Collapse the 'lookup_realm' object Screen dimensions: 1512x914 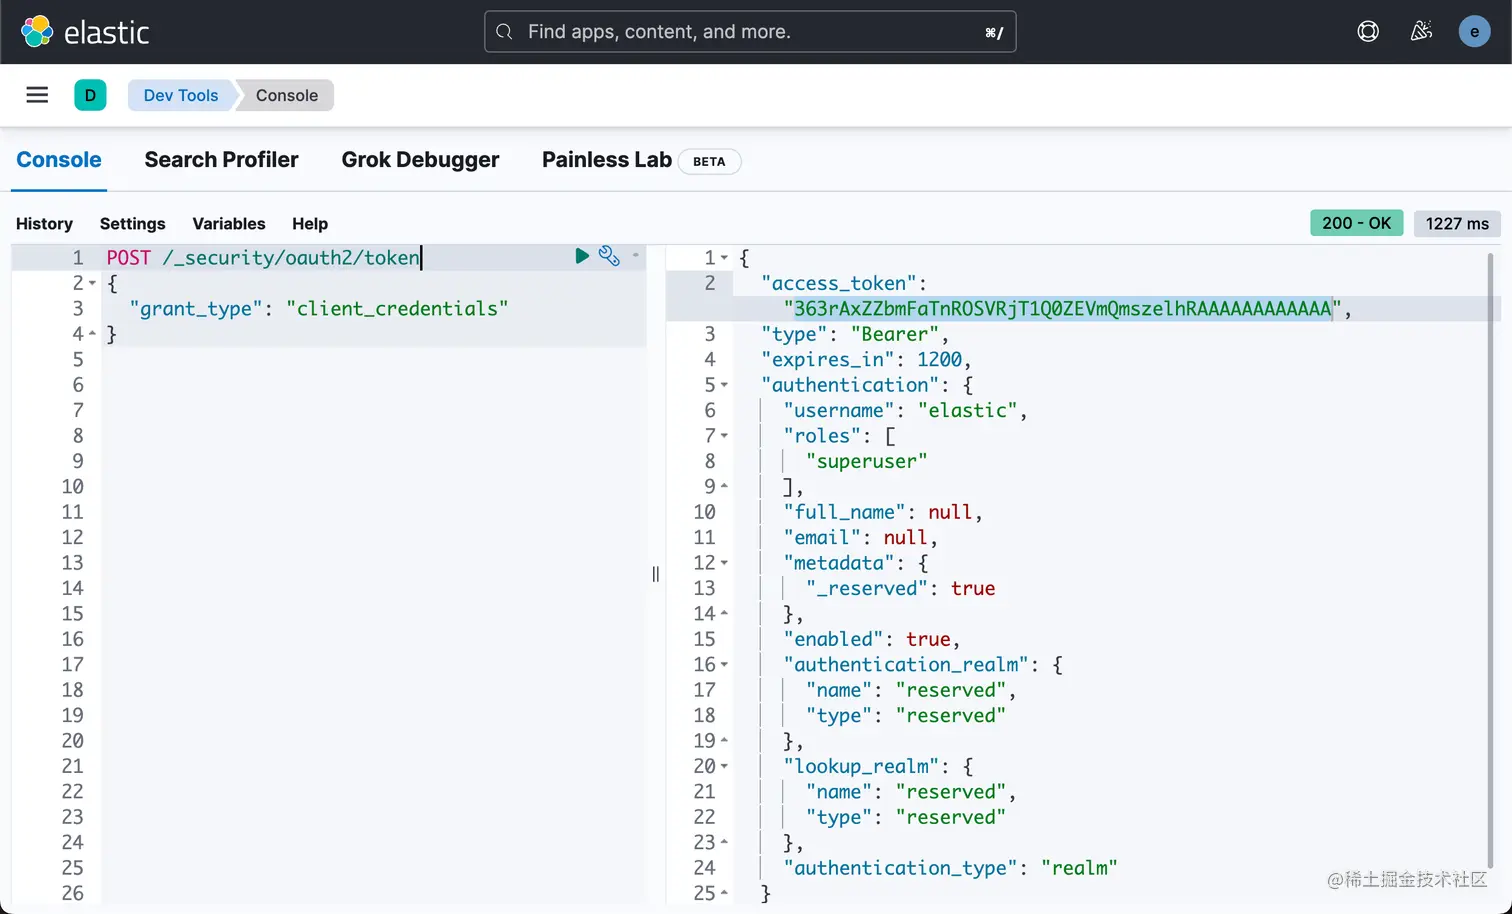[723, 765]
